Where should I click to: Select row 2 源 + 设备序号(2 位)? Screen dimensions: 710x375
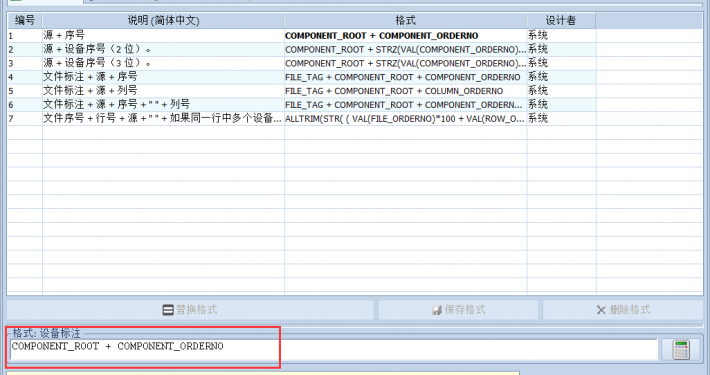tap(163, 49)
